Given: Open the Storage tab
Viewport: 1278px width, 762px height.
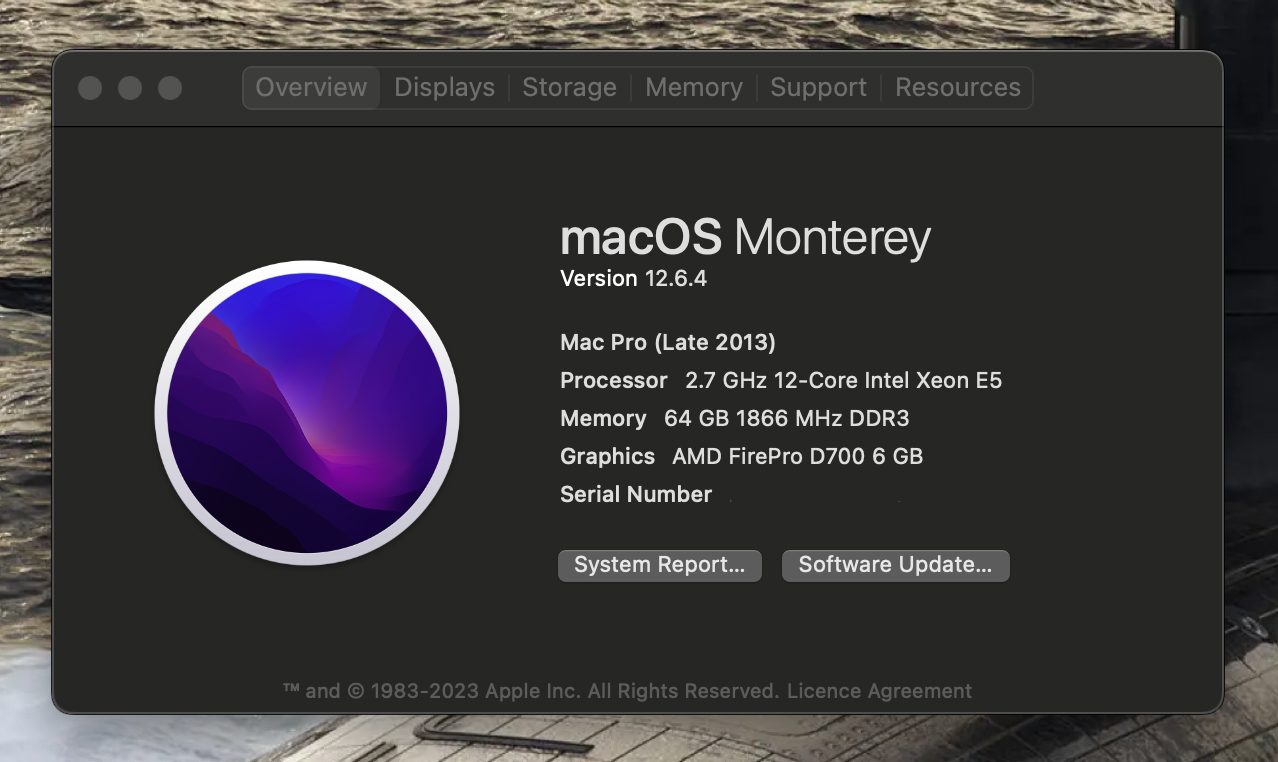Looking at the screenshot, I should tap(569, 88).
